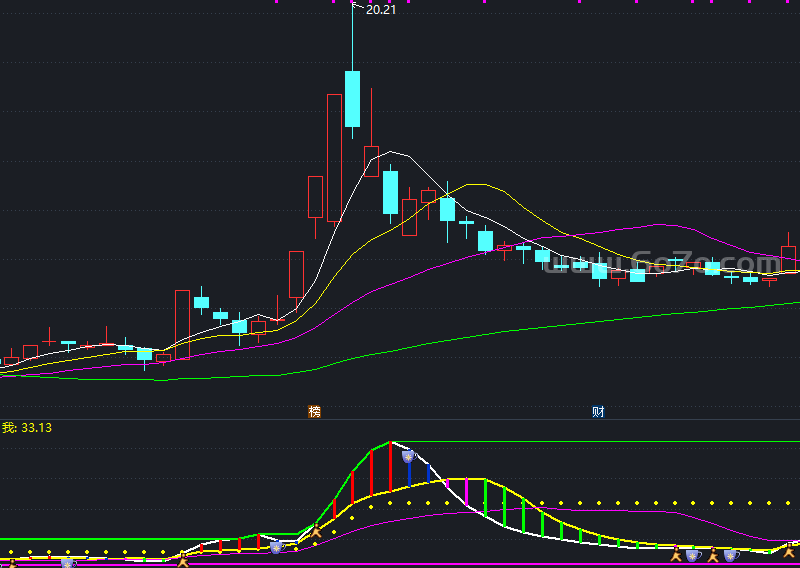
Task: Click the orange 榜 marker icon
Action: tap(315, 412)
